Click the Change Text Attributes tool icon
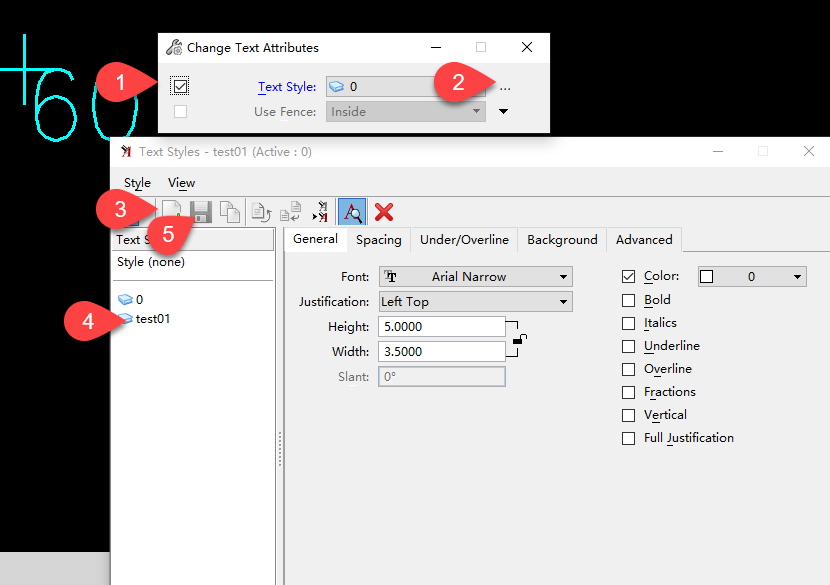830x585 pixels. pyautogui.click(x=174, y=47)
